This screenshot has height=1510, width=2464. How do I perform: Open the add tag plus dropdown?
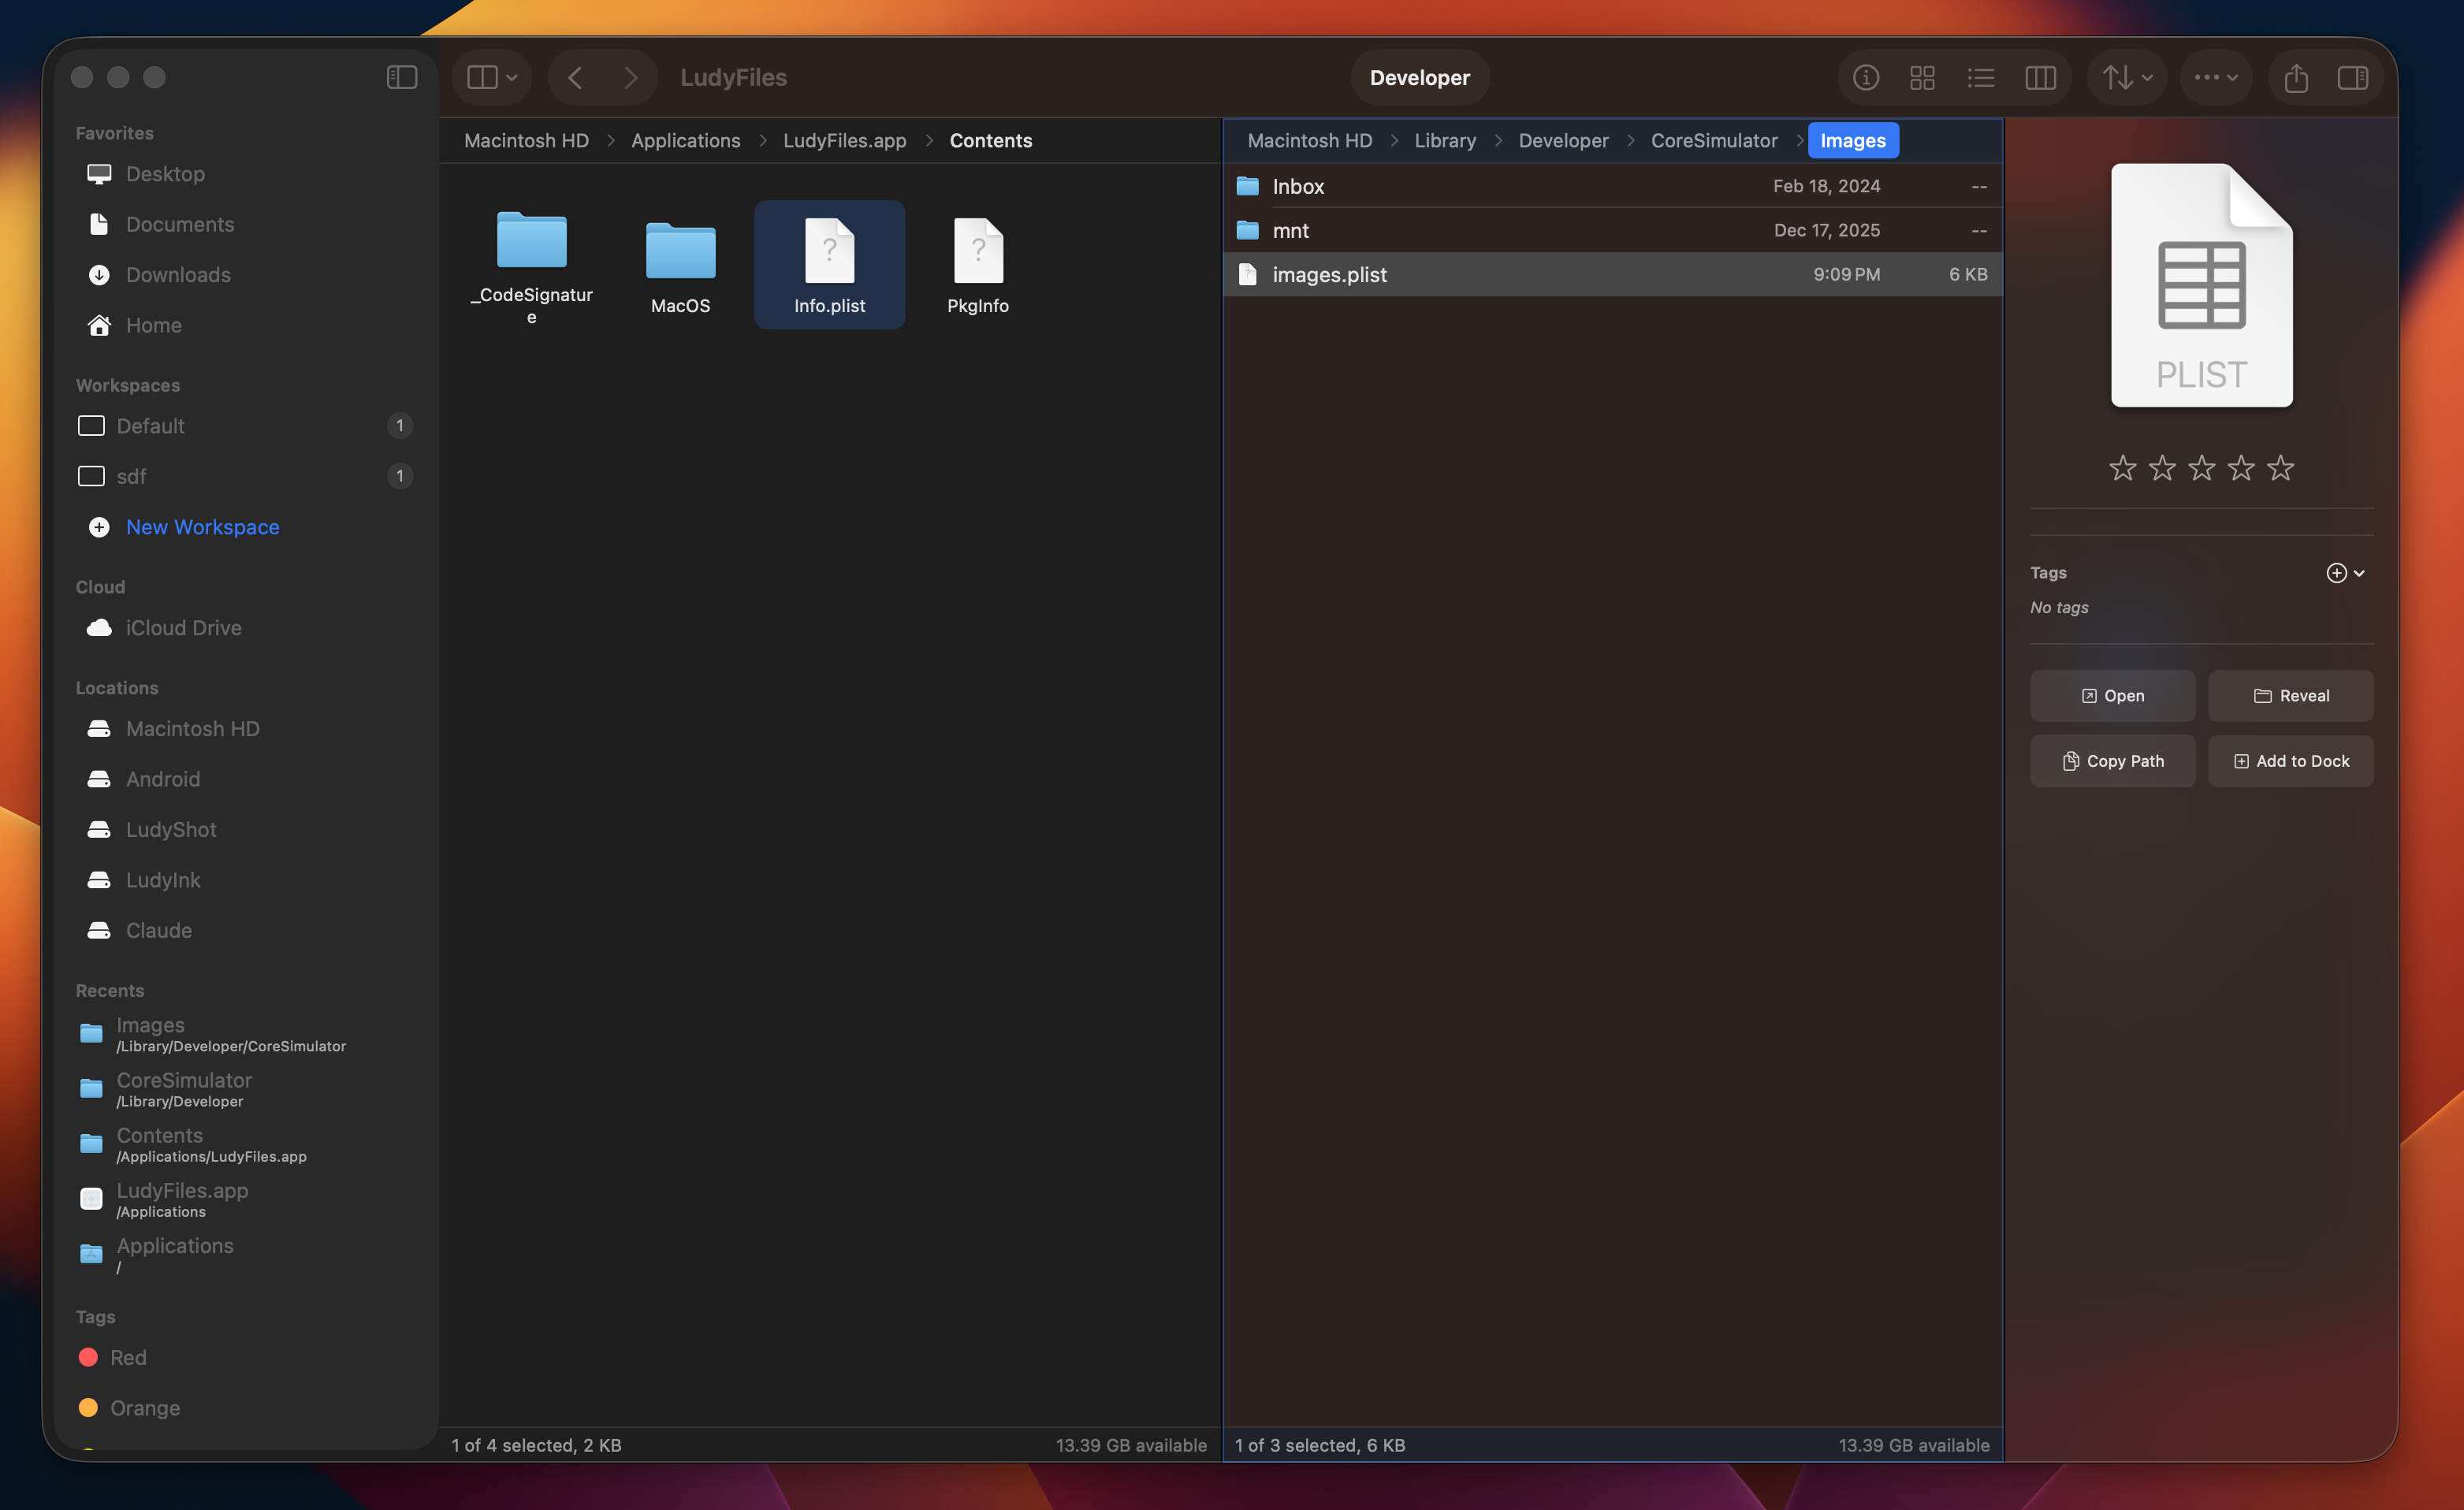(x=2345, y=573)
